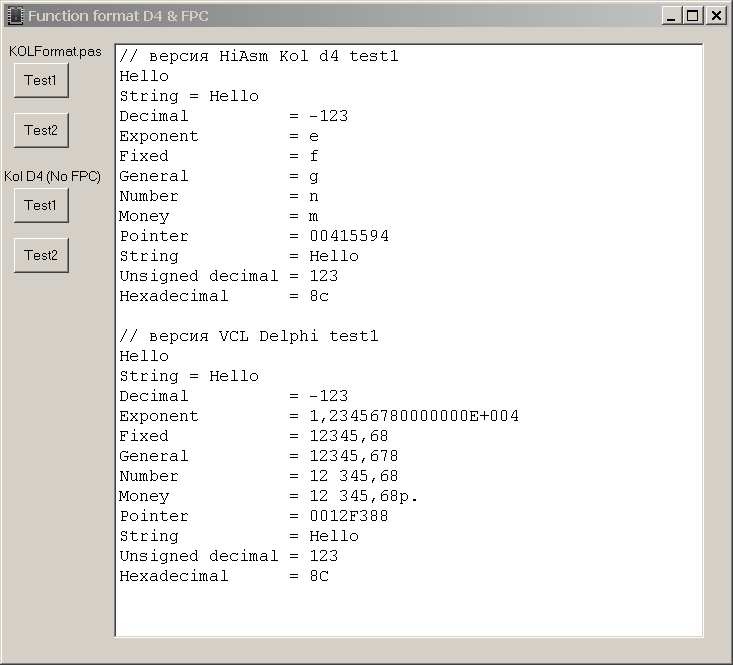
Task: Minimize the Function format window
Action: [x=671, y=16]
